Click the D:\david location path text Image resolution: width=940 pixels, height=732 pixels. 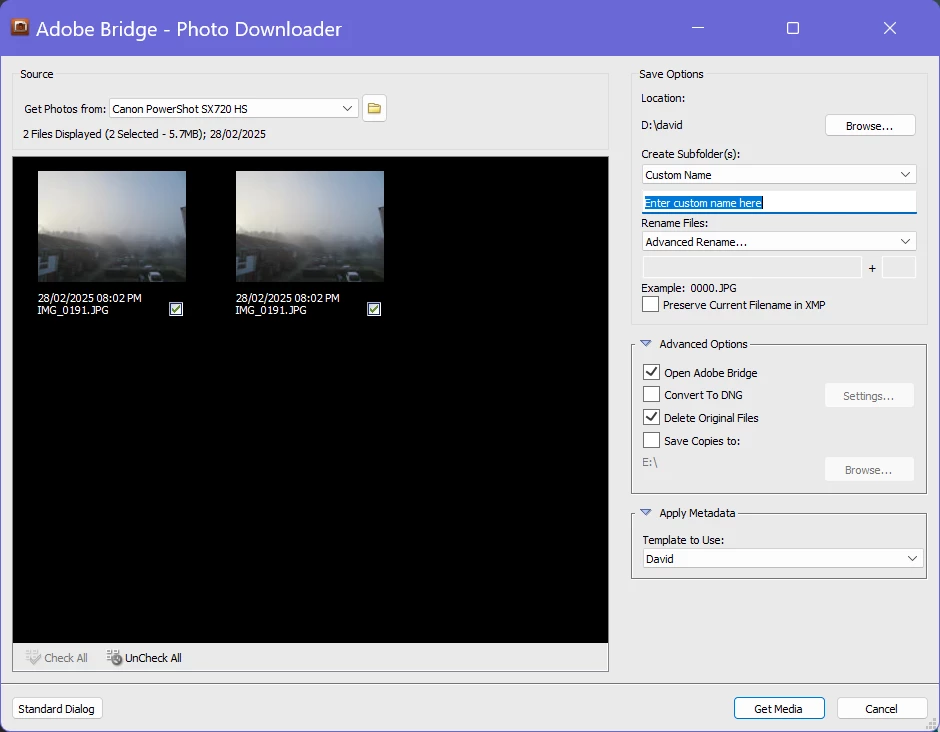pyautogui.click(x=662, y=125)
